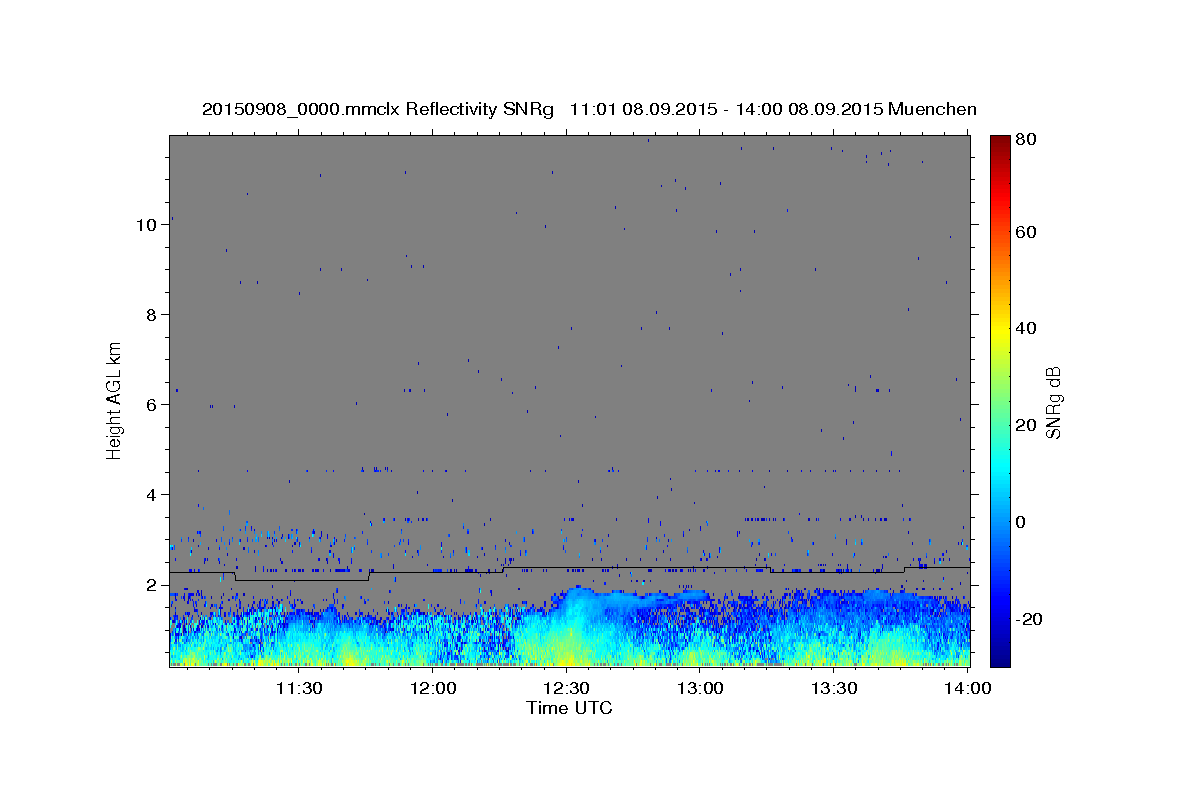
Task: Click the 12:30 time tick label
Action: click(566, 688)
